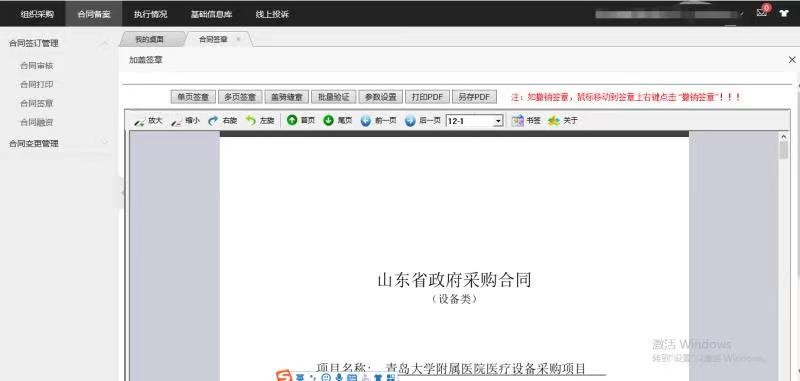
Task: Click the 单页签章 button
Action: pos(193,97)
